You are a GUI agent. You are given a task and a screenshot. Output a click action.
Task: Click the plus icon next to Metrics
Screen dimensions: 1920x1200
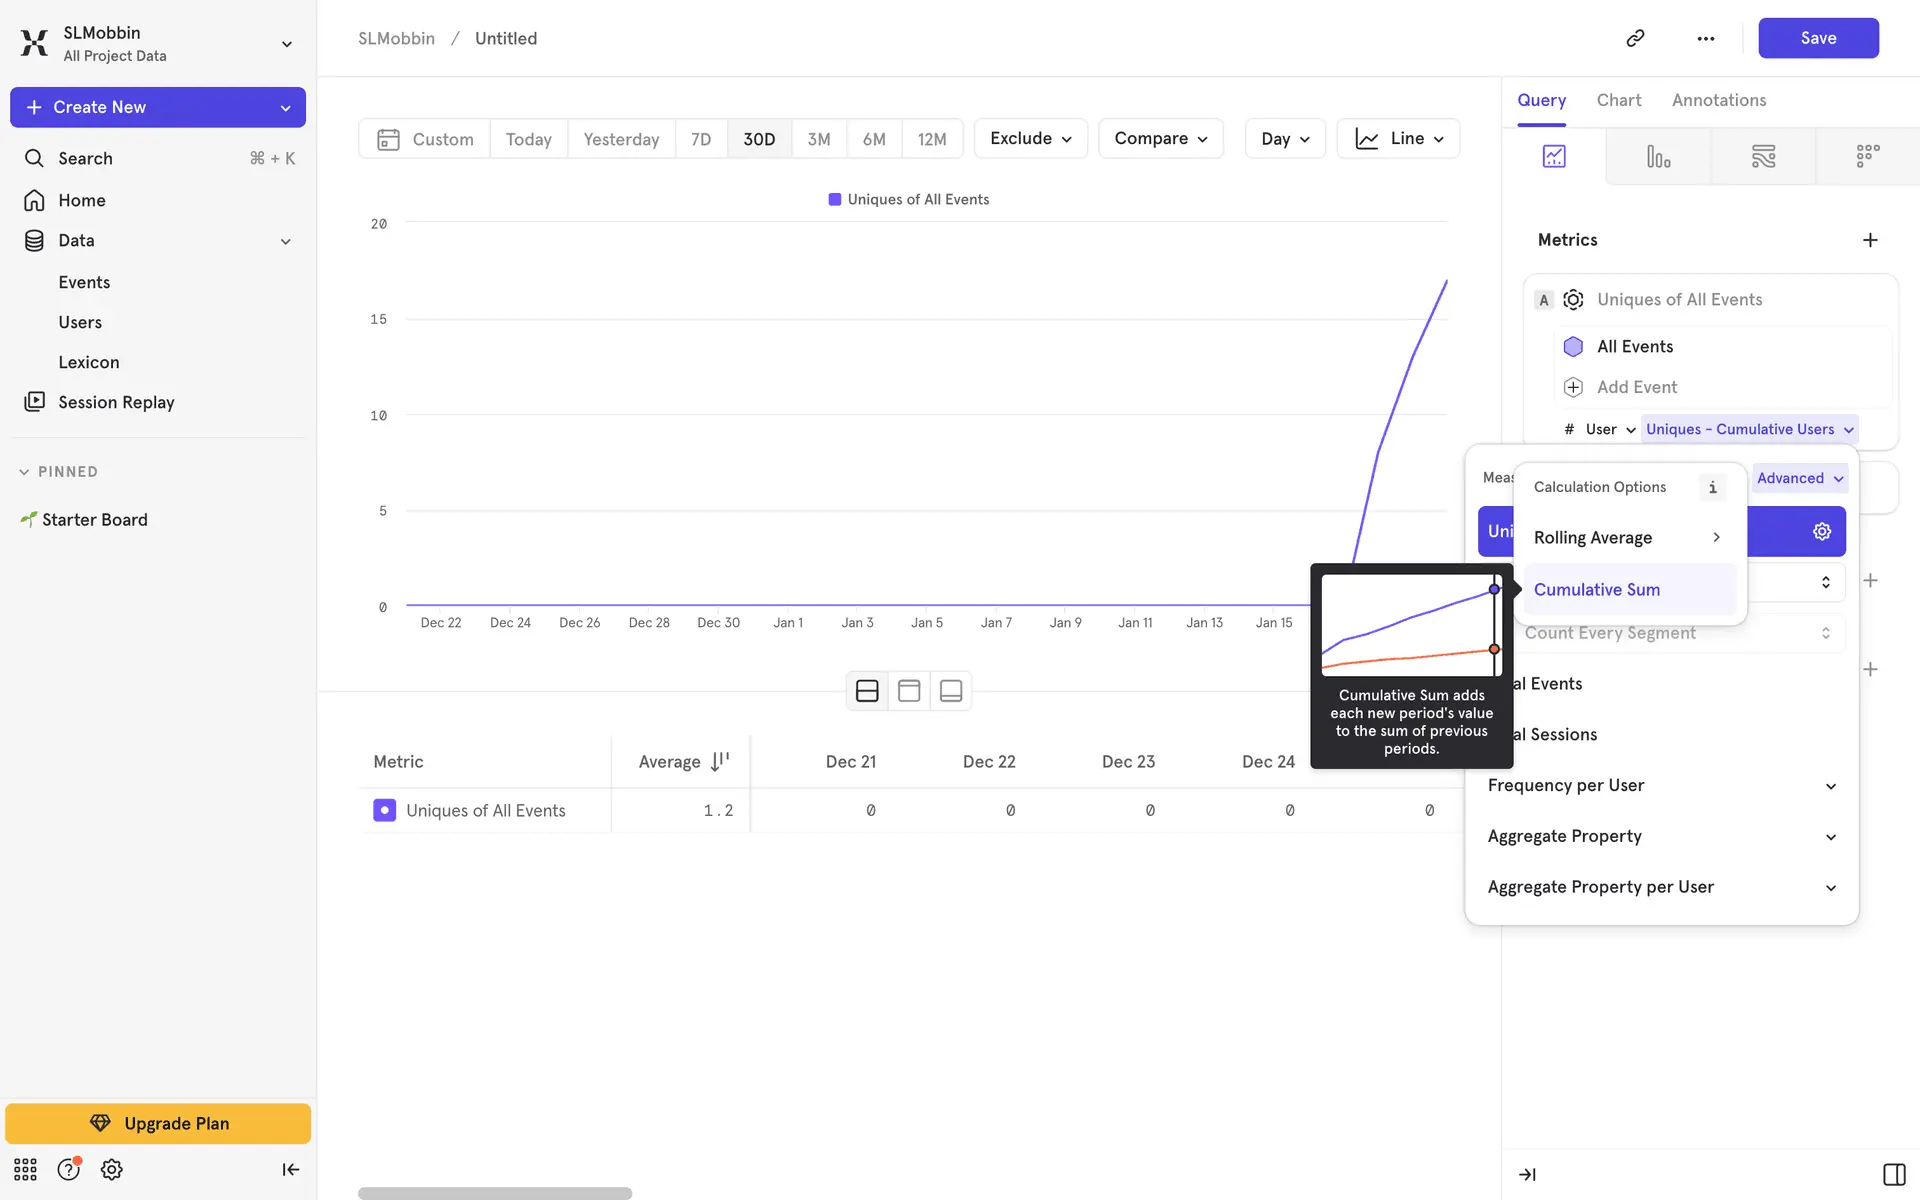[1869, 240]
